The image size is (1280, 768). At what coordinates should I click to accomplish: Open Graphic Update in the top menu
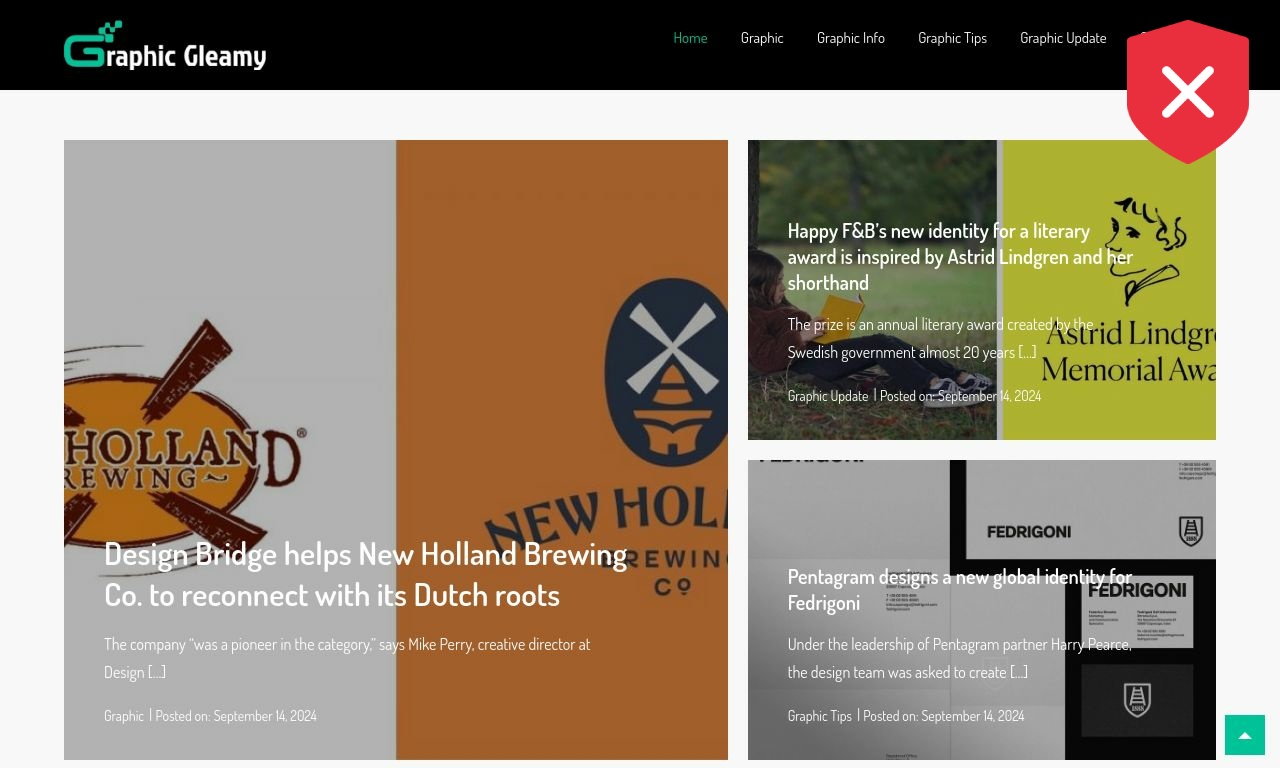1063,38
